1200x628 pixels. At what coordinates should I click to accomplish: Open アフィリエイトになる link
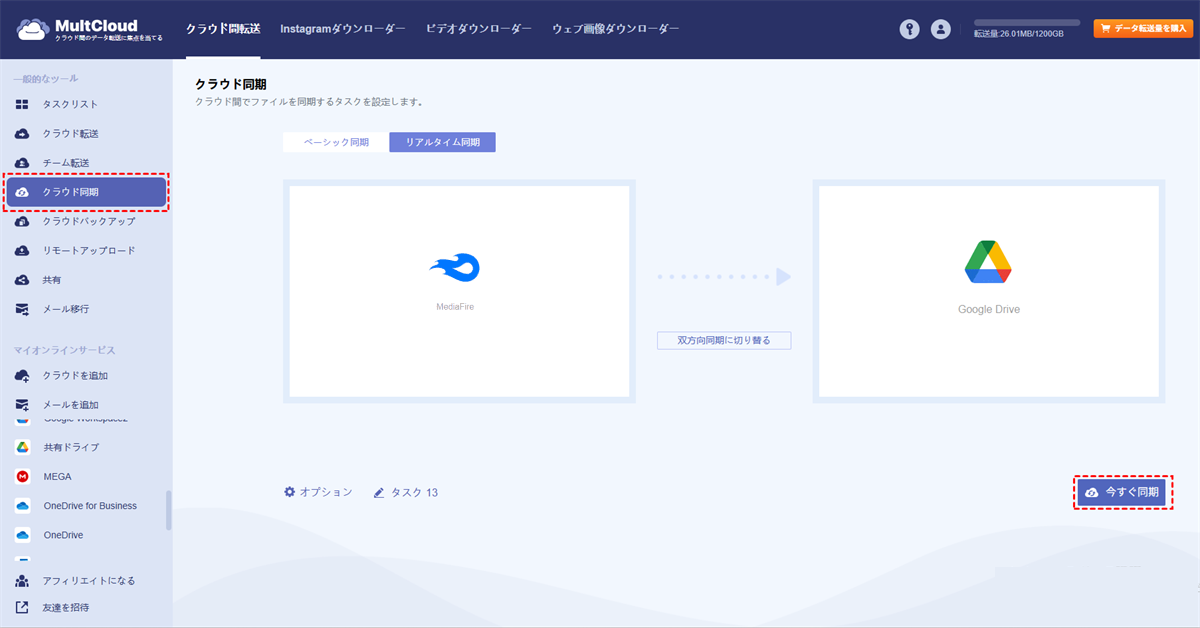[x=88, y=581]
